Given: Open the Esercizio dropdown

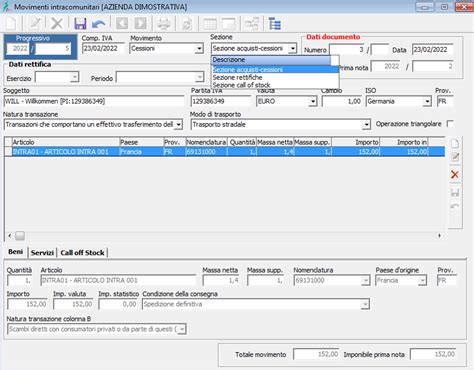Looking at the screenshot, I should 74,78.
